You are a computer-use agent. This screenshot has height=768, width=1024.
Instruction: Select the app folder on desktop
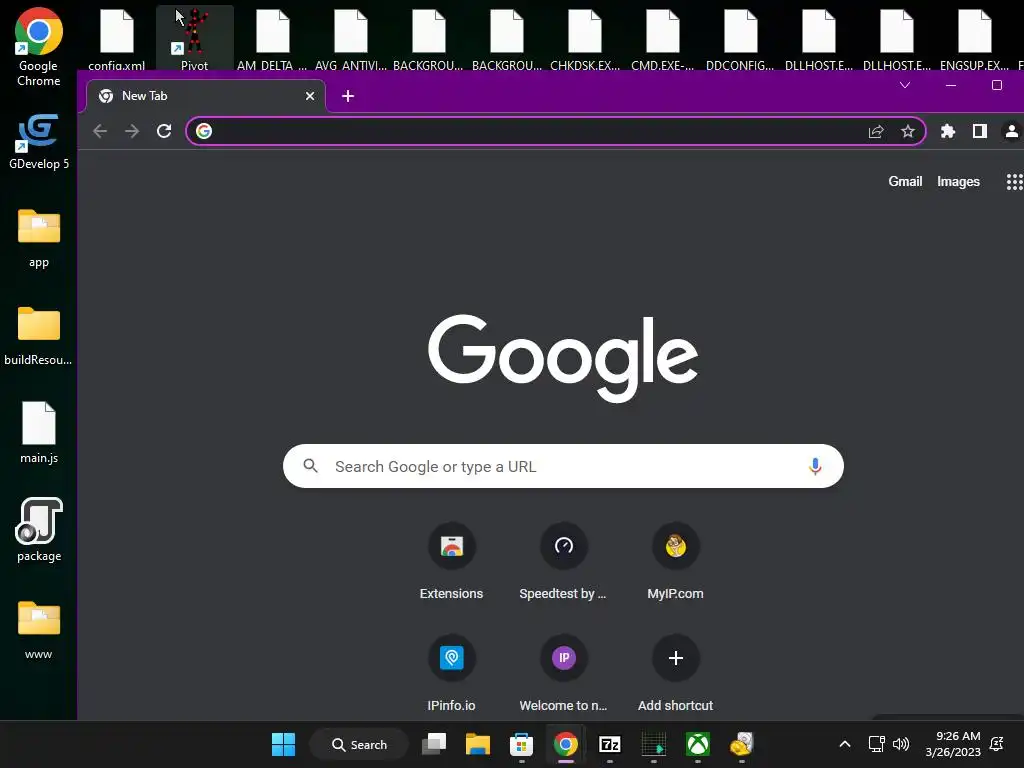39,238
